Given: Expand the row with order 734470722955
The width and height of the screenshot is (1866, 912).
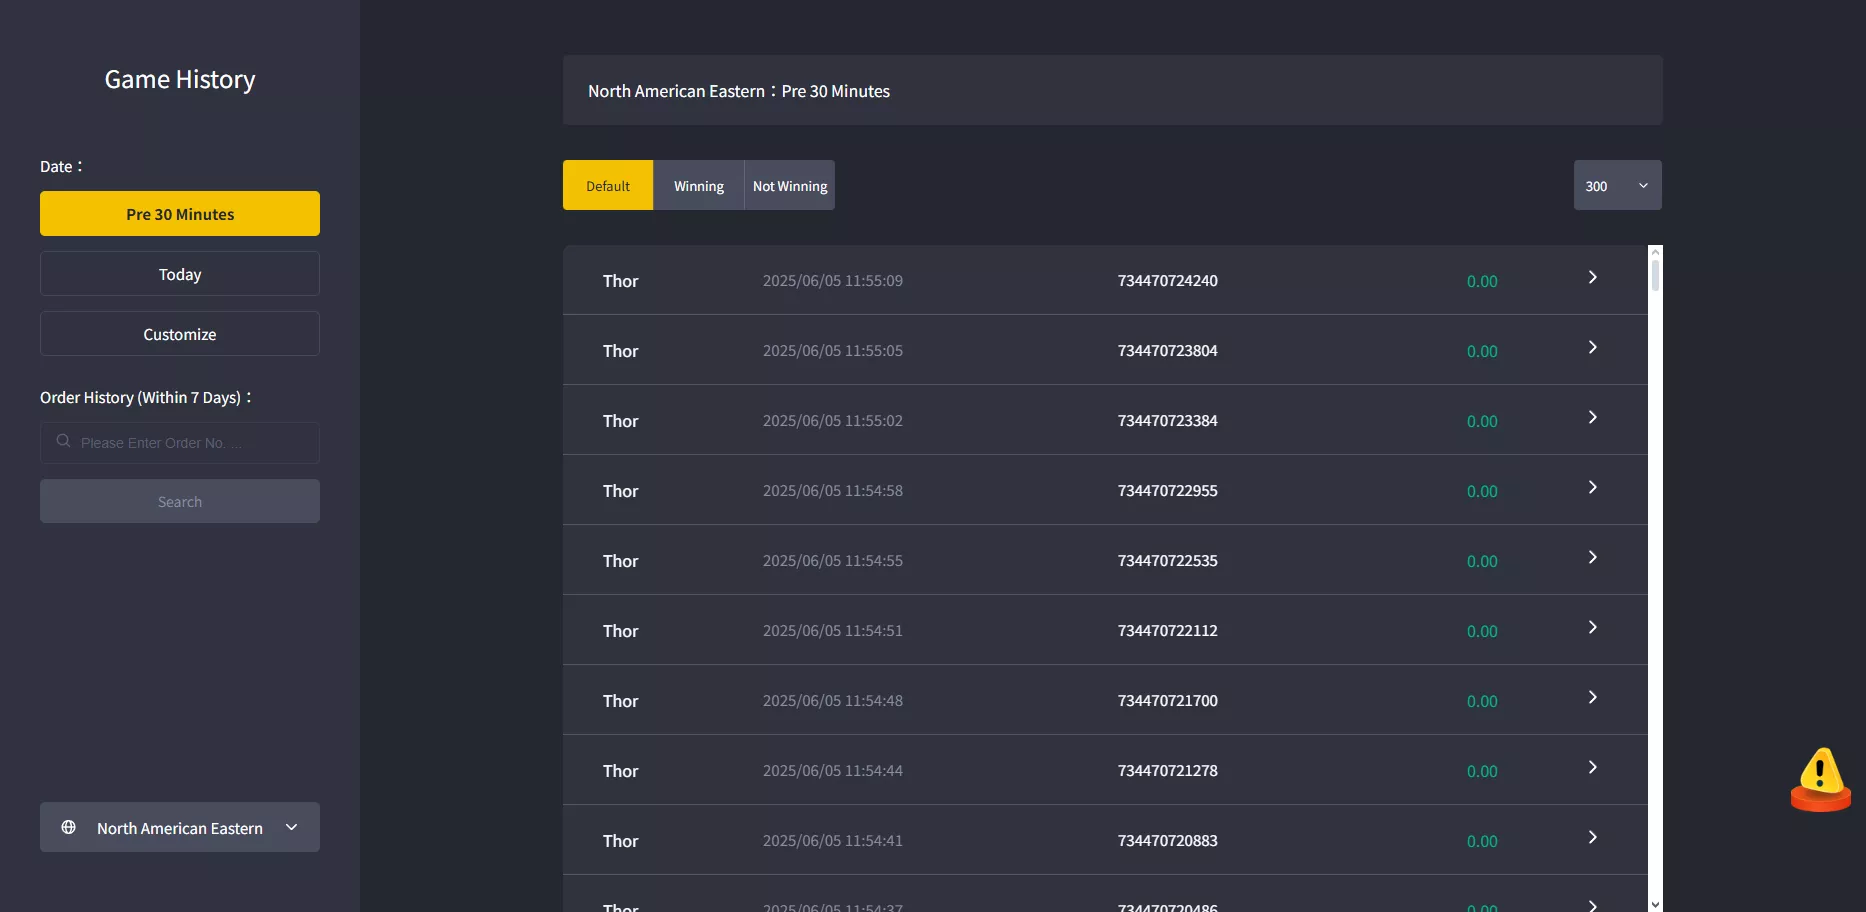Looking at the screenshot, I should point(1592,488).
